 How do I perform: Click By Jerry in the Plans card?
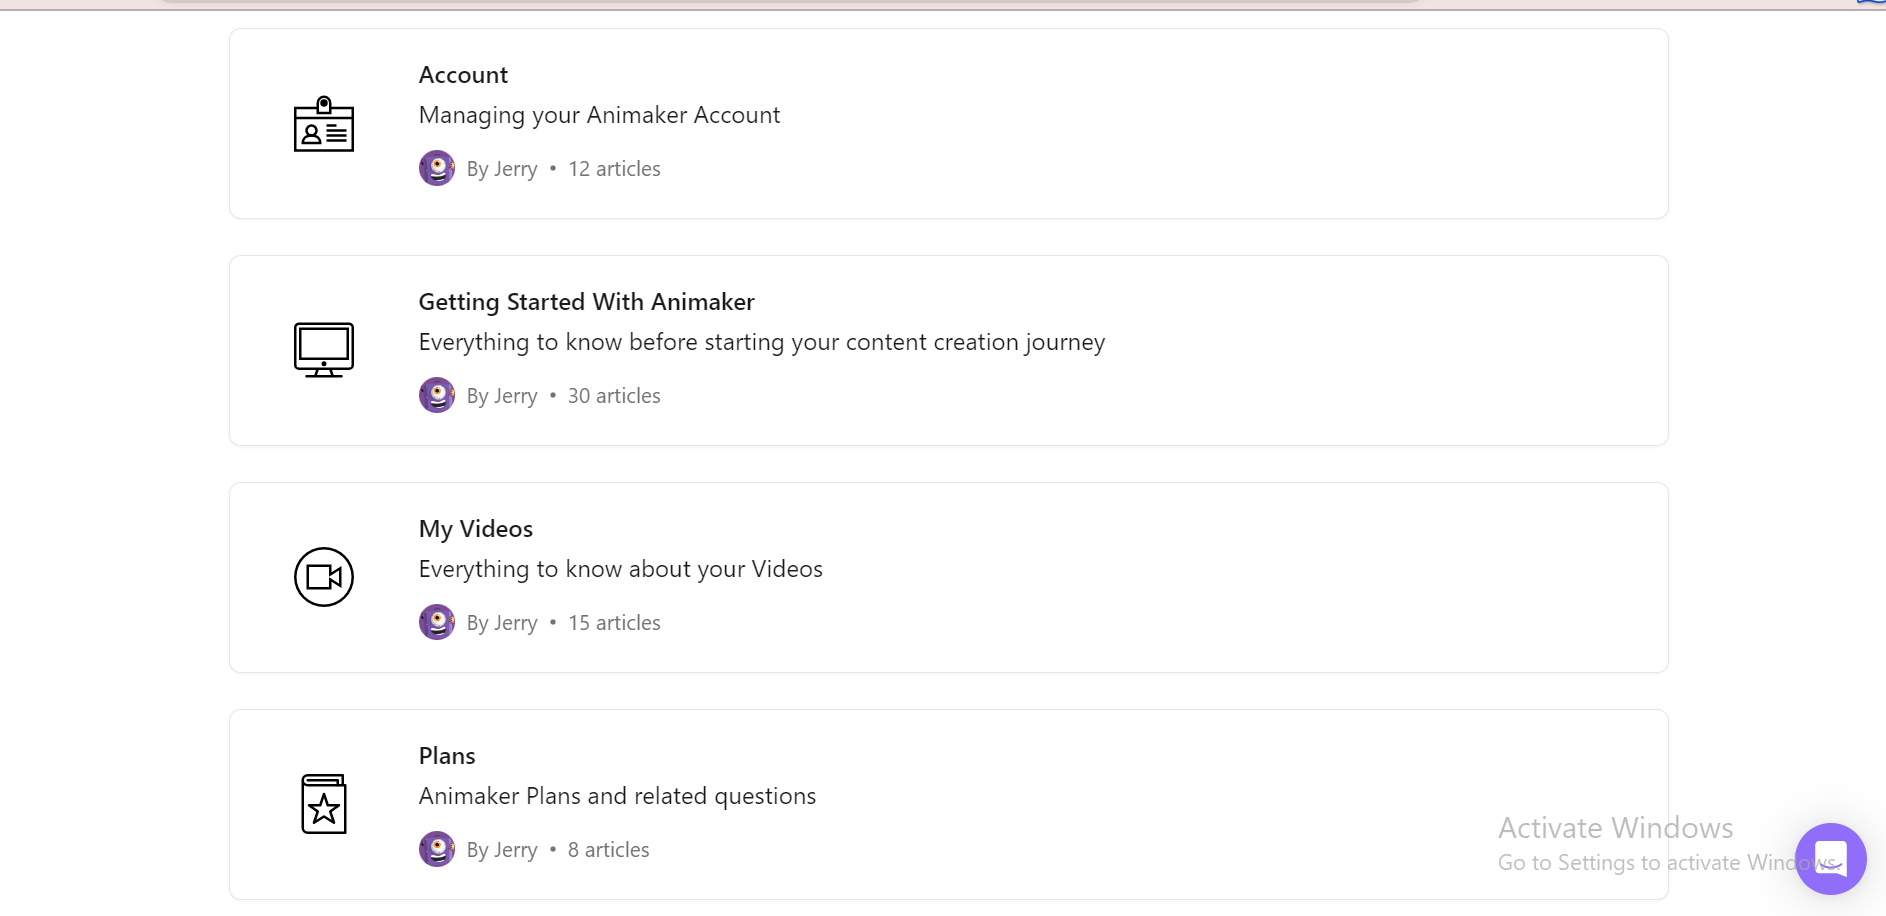coord(503,848)
